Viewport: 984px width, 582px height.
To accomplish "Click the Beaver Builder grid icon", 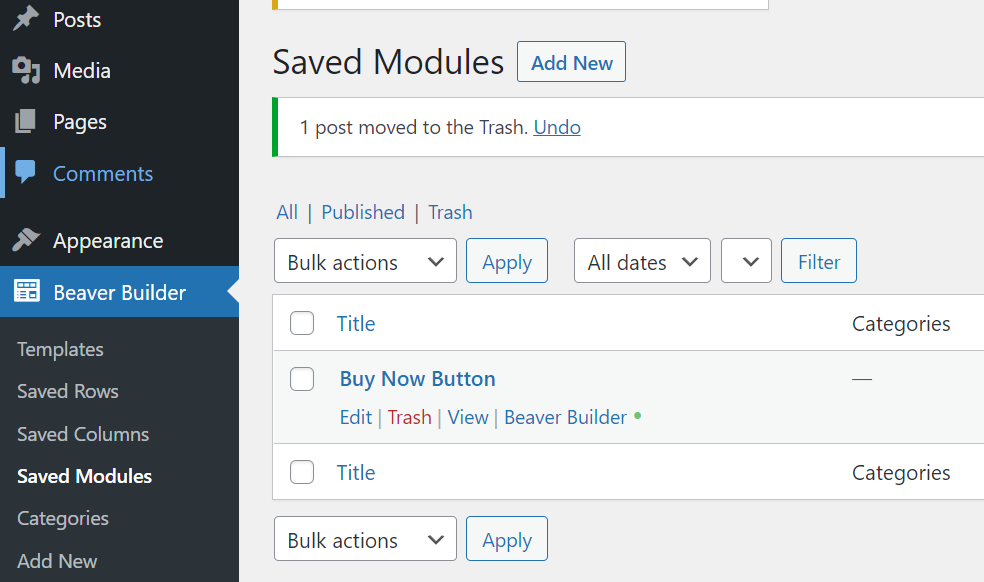I will 28,292.
